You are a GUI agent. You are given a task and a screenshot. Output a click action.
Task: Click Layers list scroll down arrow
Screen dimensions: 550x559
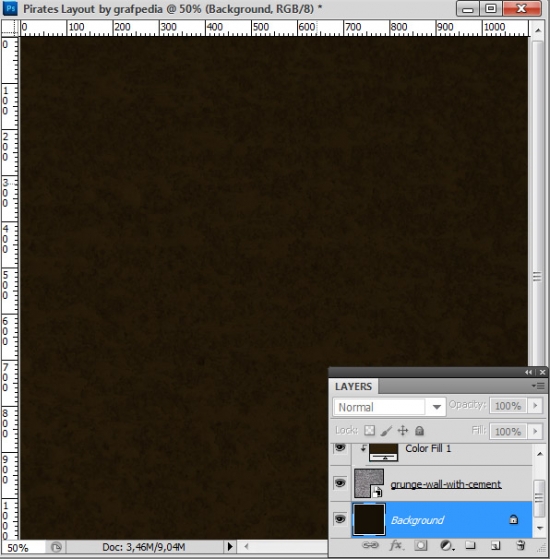(540, 528)
